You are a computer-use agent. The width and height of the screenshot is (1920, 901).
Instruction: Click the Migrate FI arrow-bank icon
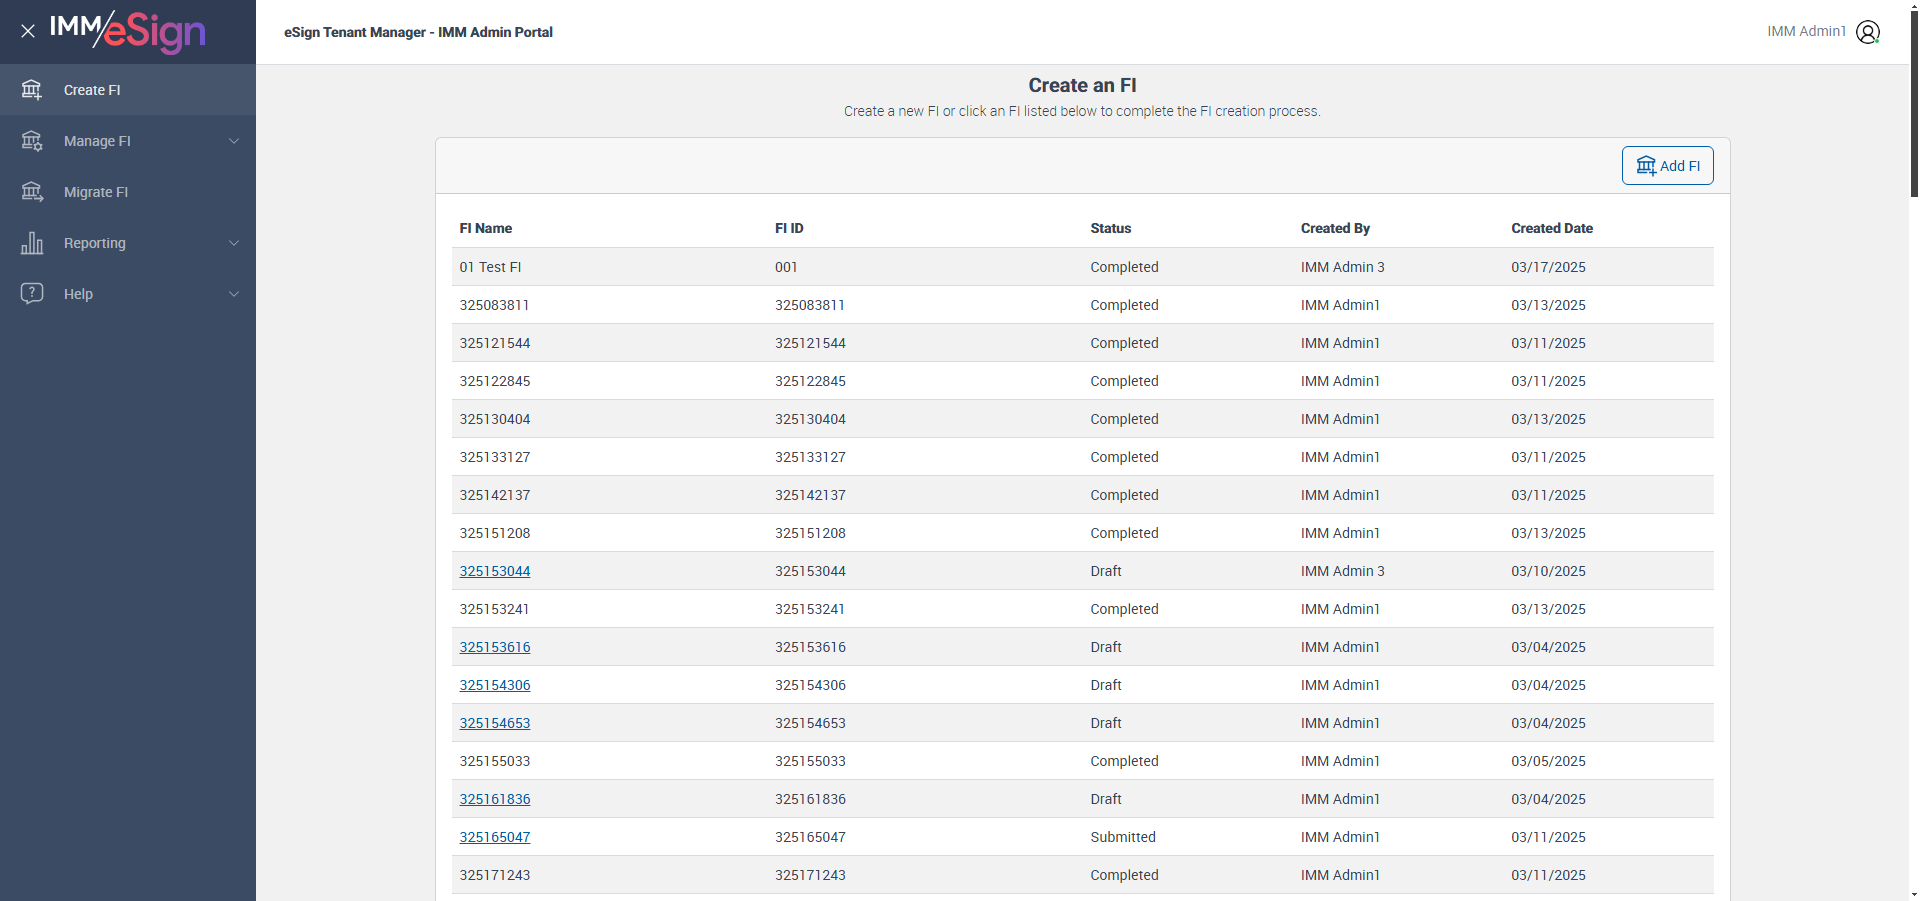[x=32, y=192]
